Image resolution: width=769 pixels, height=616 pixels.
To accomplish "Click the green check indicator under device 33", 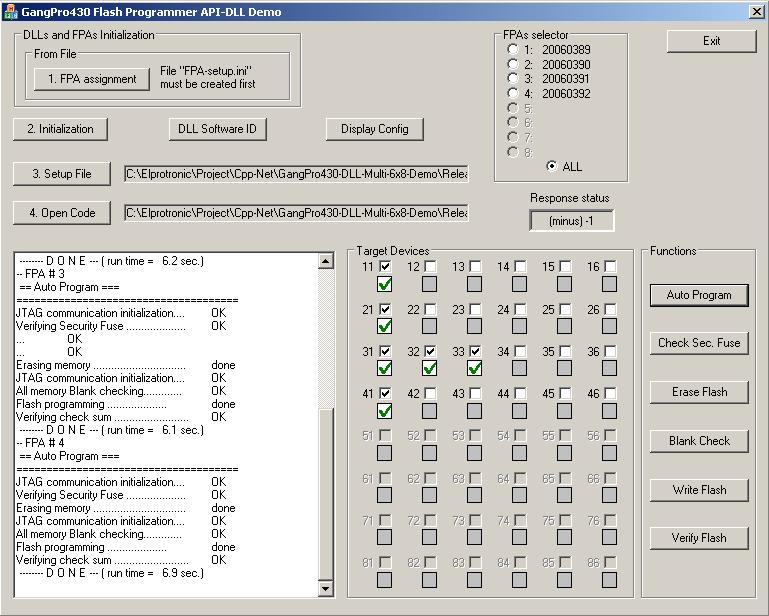I will (474, 368).
